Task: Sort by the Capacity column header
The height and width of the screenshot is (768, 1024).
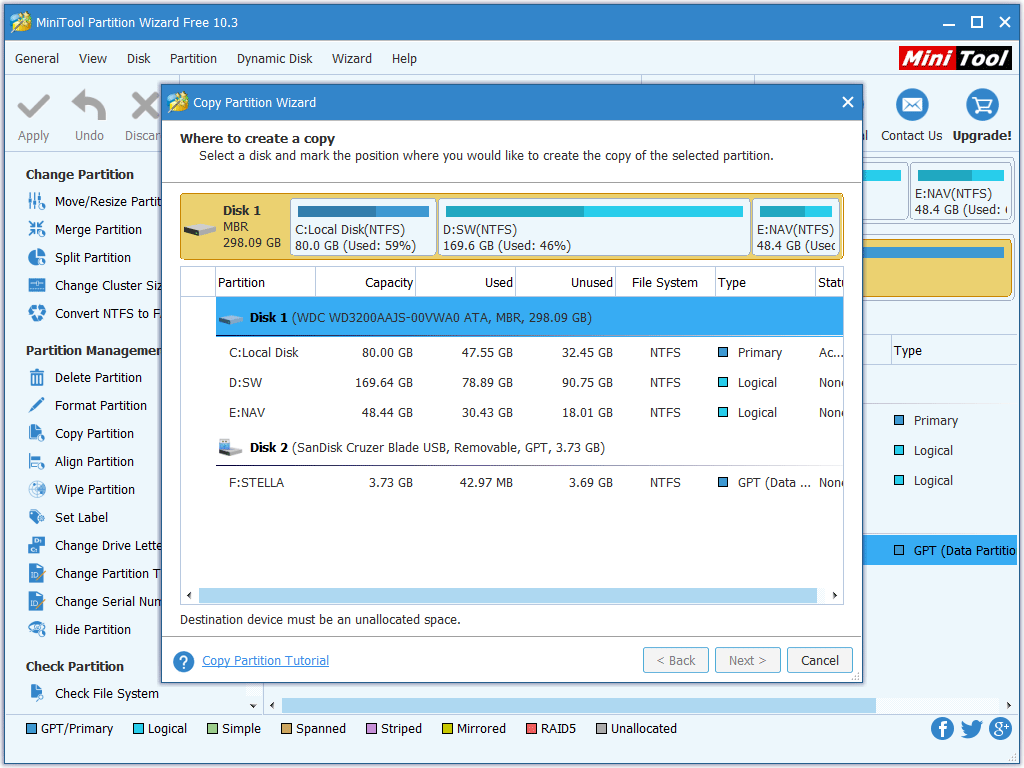Action: click(365, 282)
